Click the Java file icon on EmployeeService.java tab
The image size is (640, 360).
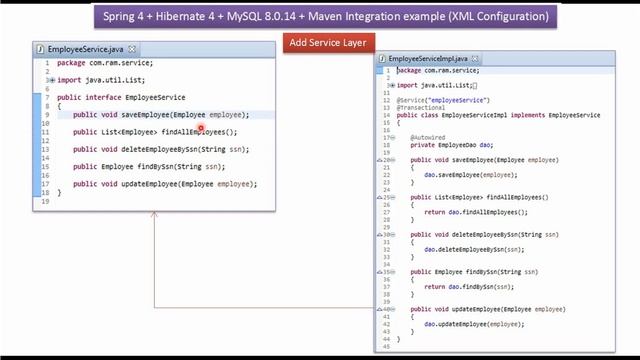(x=40, y=49)
